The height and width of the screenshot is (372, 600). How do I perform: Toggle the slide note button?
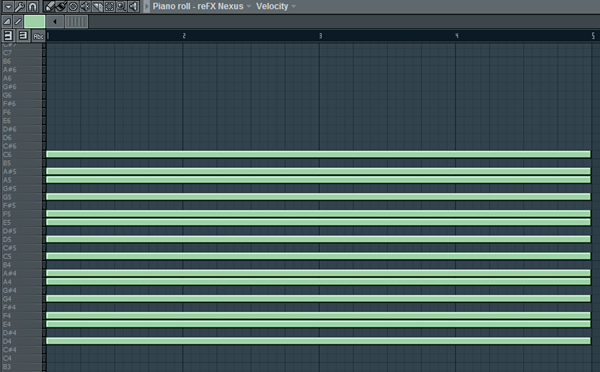click(18, 21)
